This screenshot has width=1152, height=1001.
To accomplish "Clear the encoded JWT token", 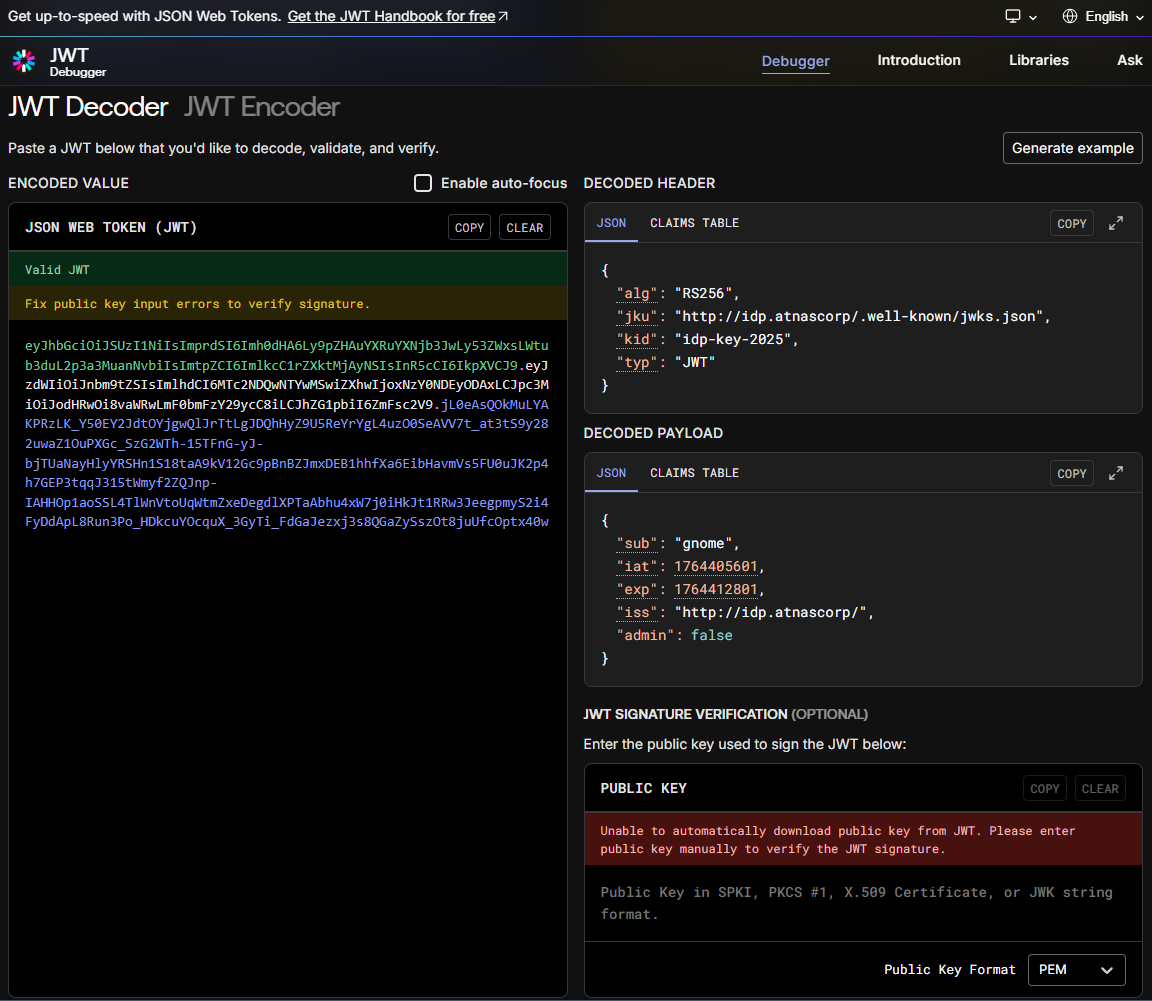I will tap(524, 228).
